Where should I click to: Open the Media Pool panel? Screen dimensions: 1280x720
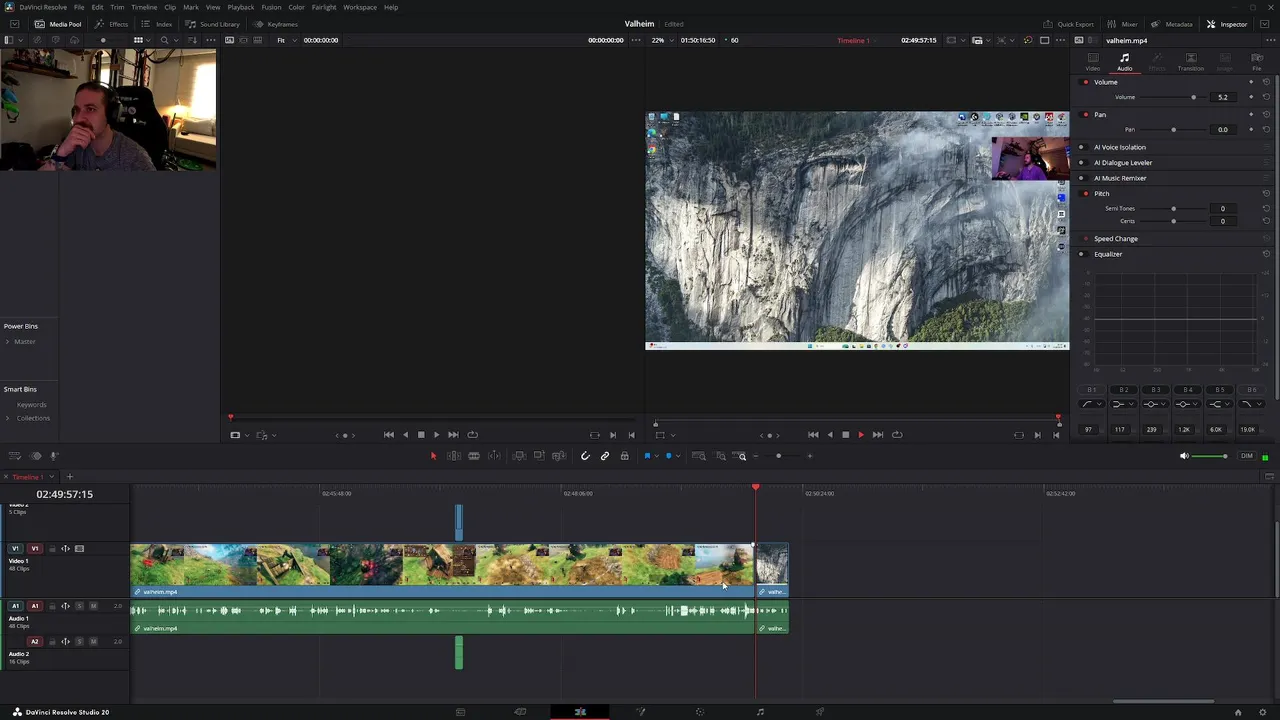59,24
